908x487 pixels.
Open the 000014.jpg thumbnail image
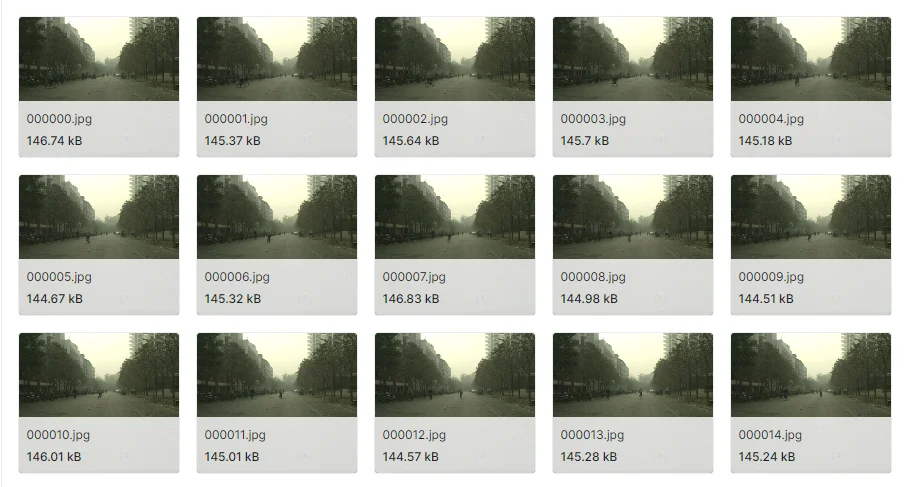coord(811,375)
